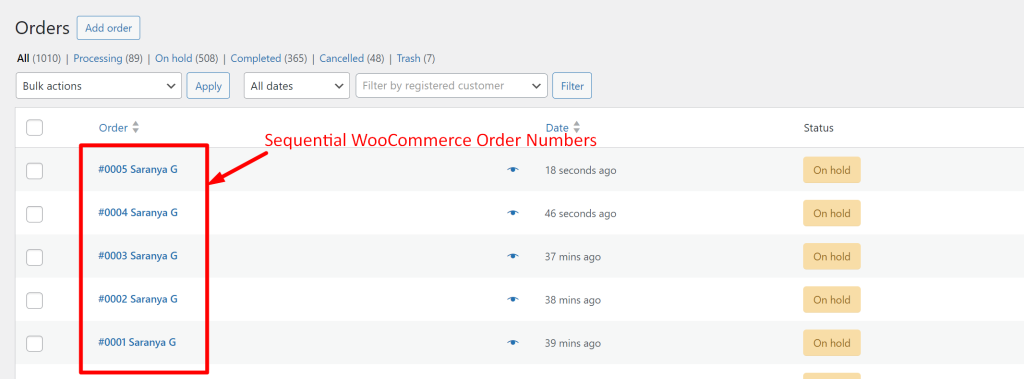Image resolution: width=1024 pixels, height=379 pixels.
Task: Preview order #0001 with eye icon
Action: pyautogui.click(x=513, y=342)
